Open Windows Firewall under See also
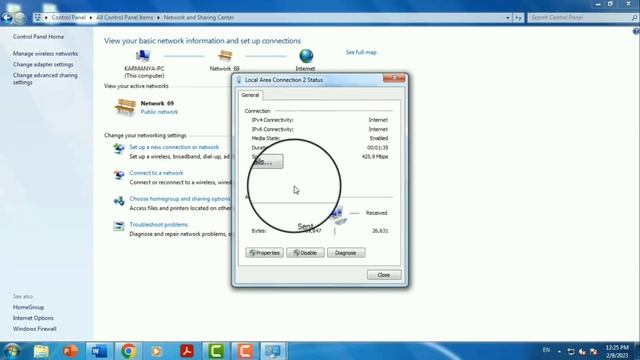This screenshot has height=360, width=640. pyautogui.click(x=35, y=329)
